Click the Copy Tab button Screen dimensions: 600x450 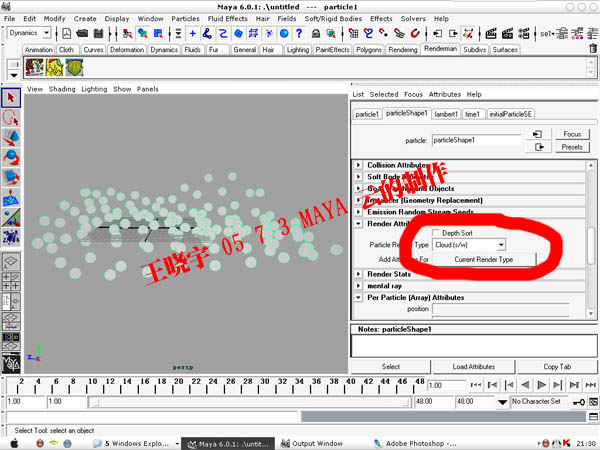pyautogui.click(x=557, y=367)
